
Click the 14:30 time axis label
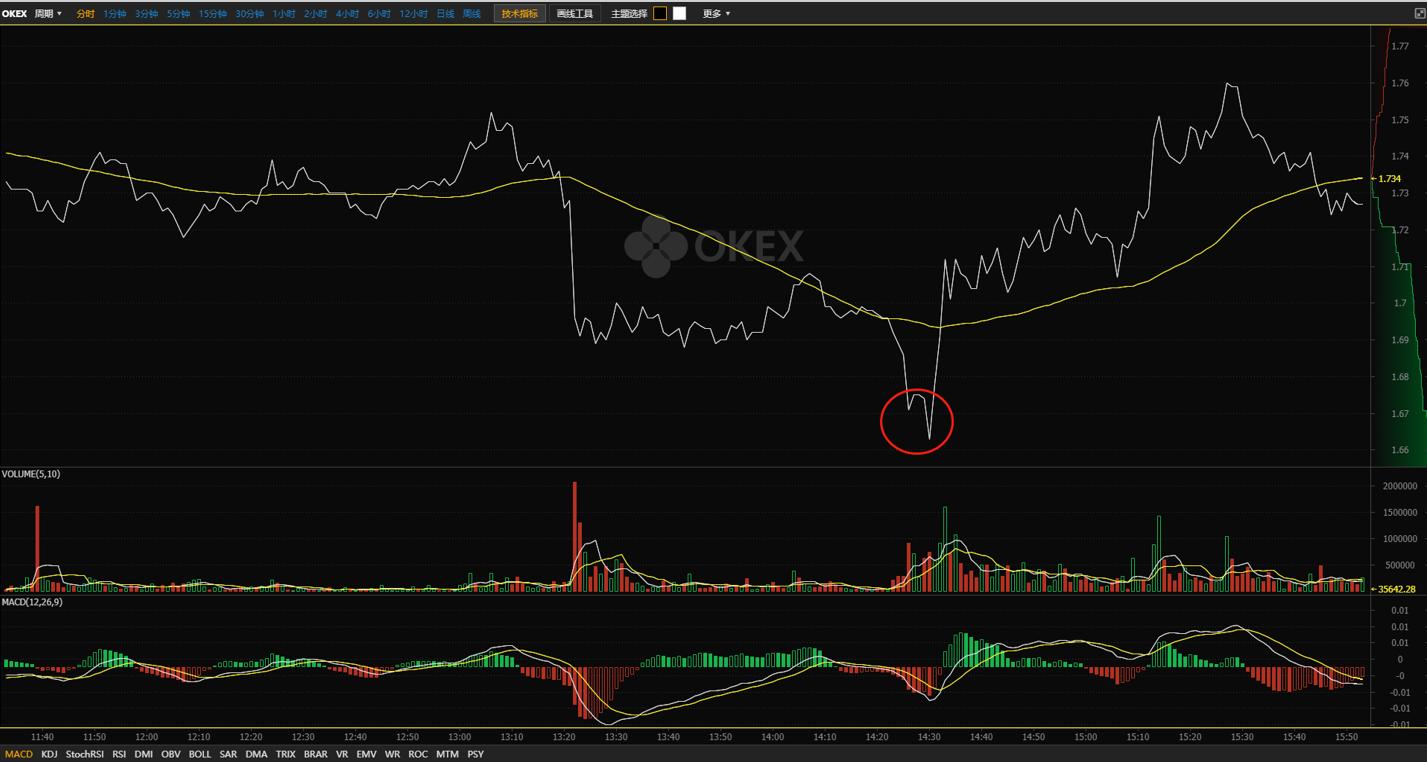pyautogui.click(x=929, y=737)
